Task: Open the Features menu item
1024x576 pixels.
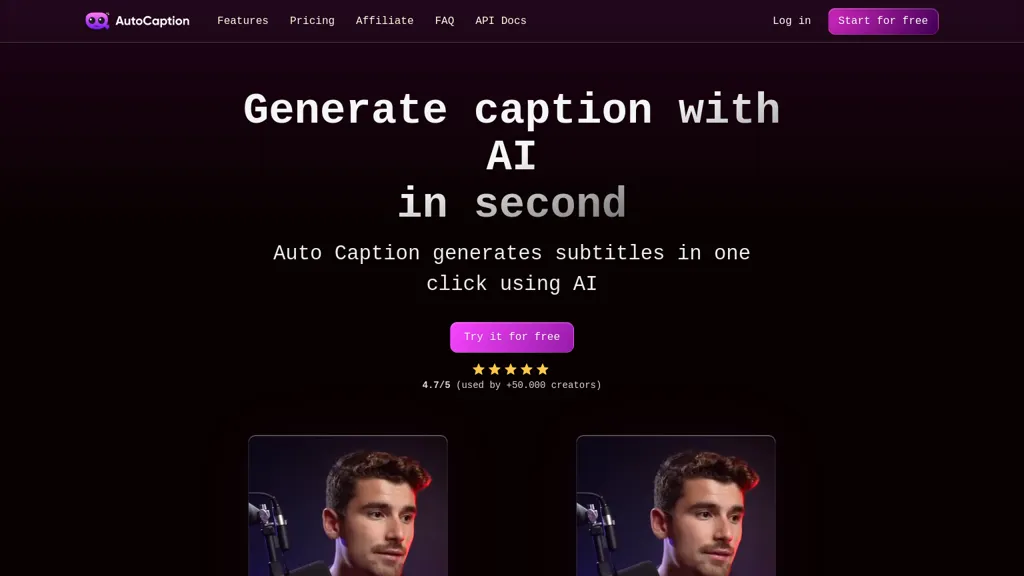Action: click(x=242, y=21)
